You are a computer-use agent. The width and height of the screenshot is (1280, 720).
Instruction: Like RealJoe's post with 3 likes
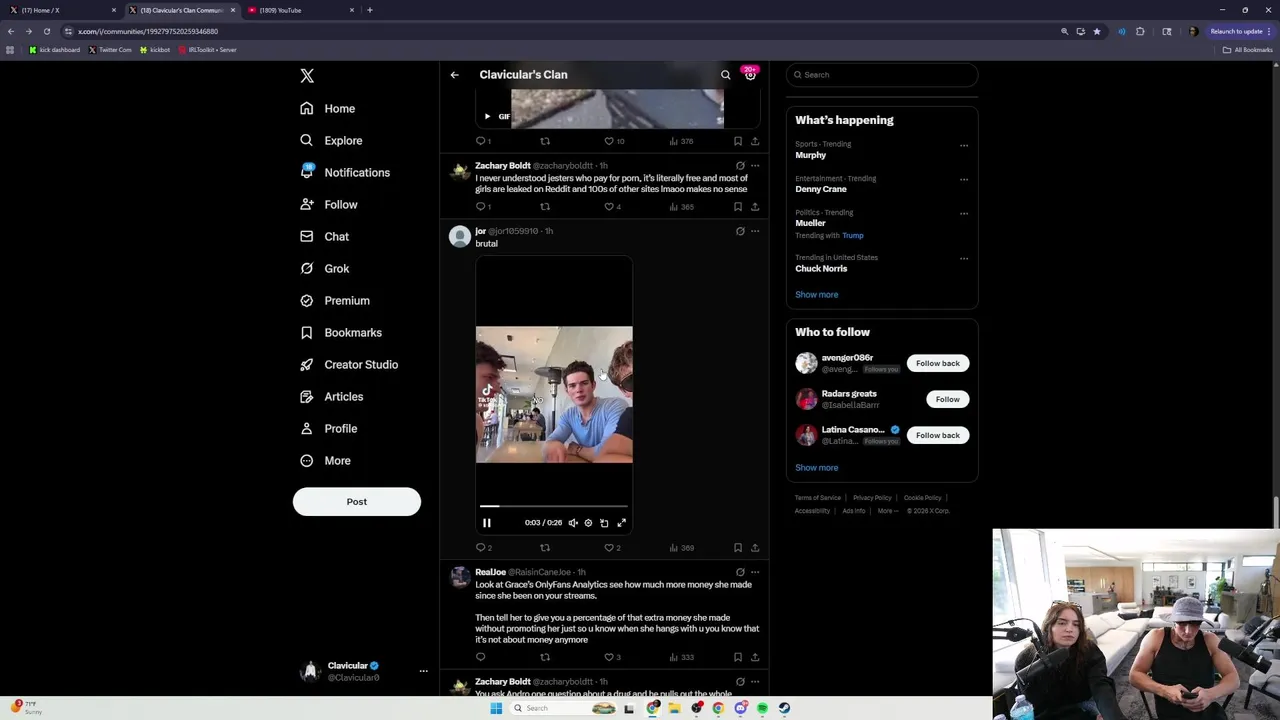click(x=612, y=657)
